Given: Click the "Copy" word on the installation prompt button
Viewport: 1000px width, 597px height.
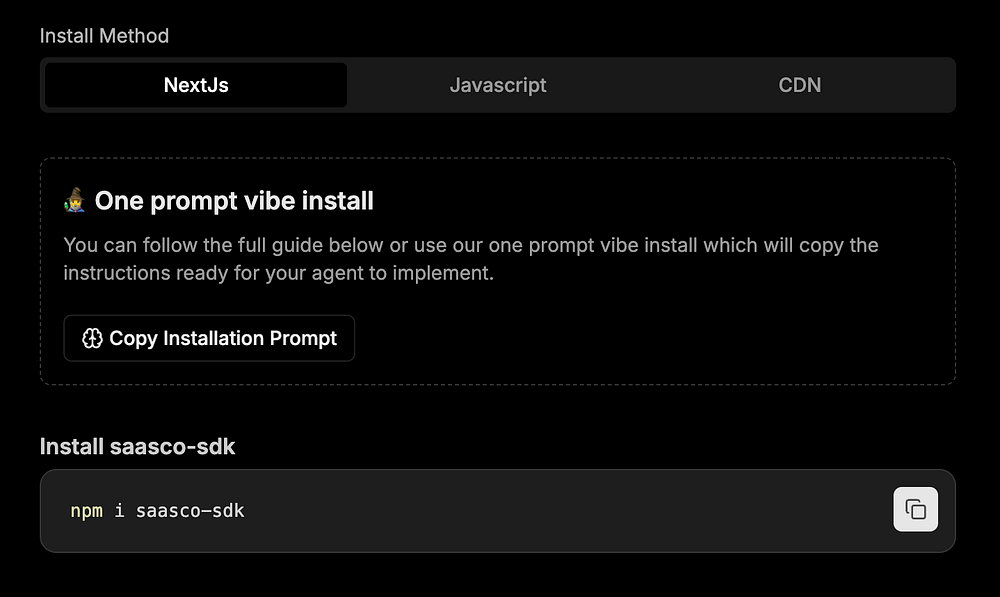Looking at the screenshot, I should point(133,339).
